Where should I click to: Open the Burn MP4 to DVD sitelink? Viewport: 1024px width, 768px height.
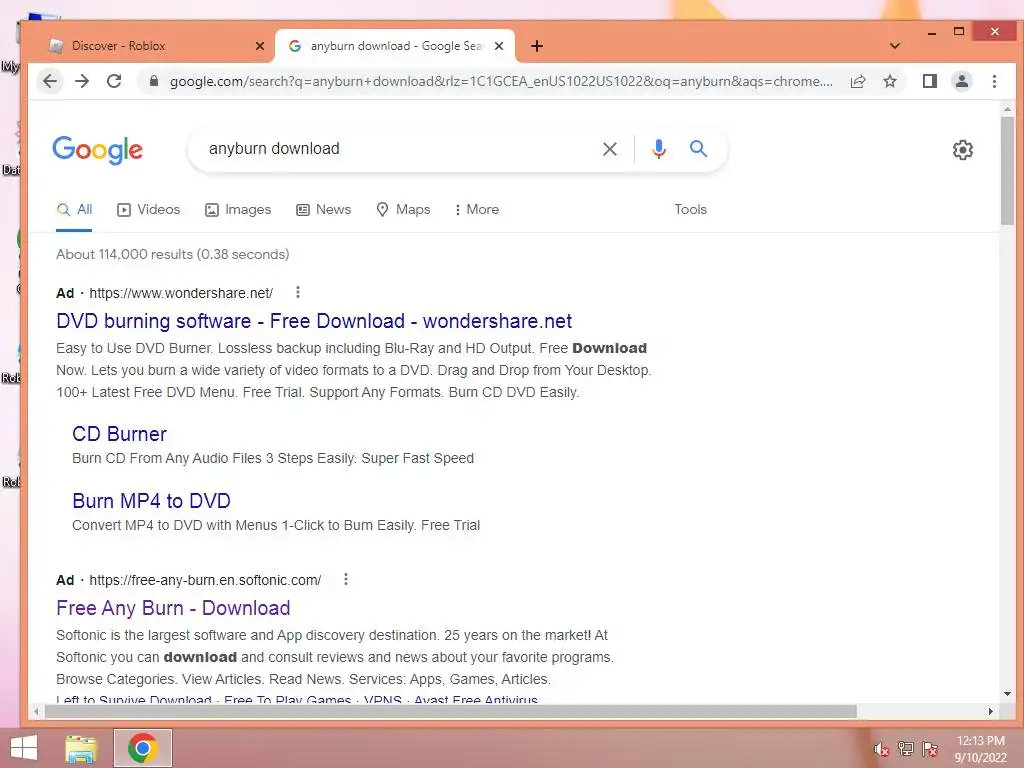152,501
